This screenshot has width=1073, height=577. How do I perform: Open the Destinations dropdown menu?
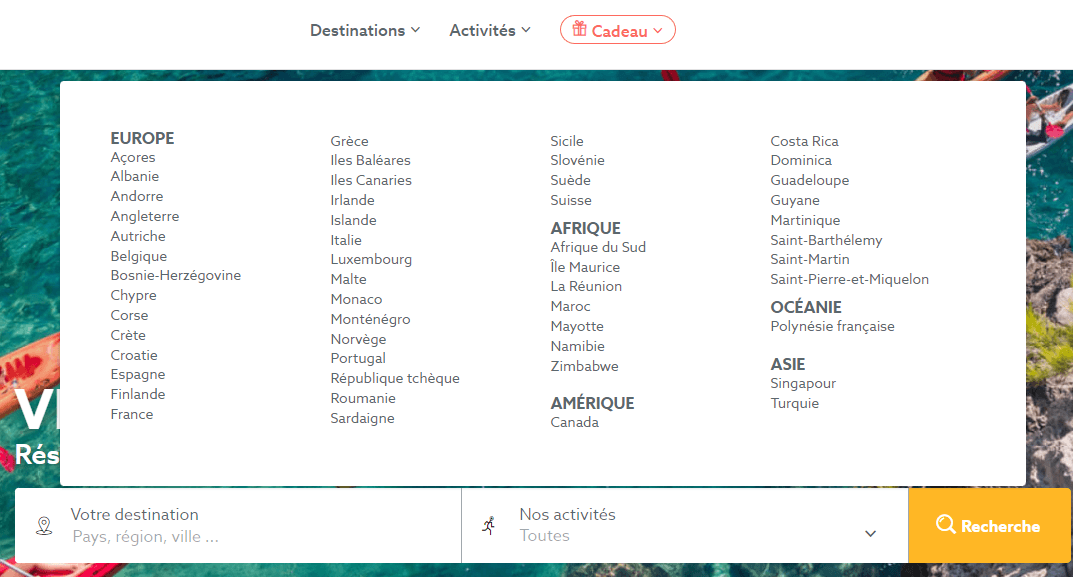365,30
